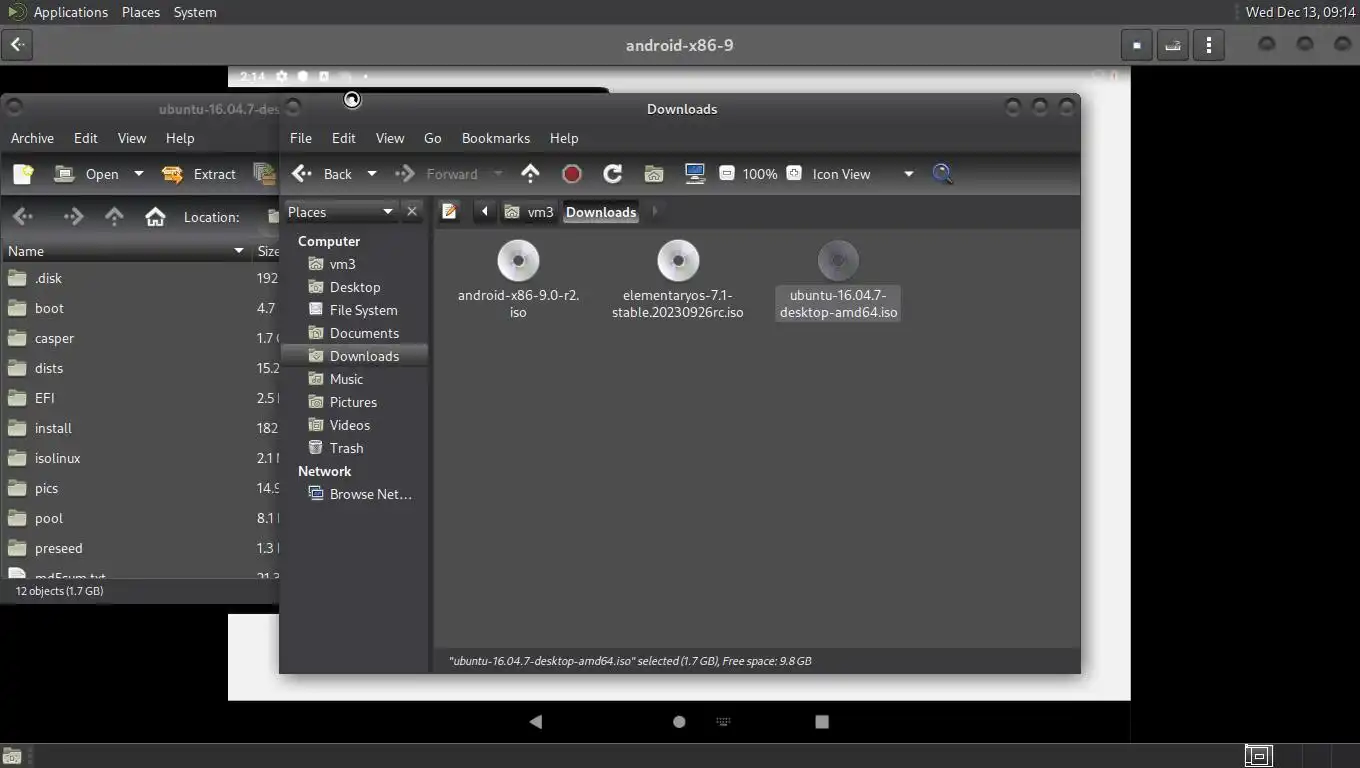The height and width of the screenshot is (768, 1360).
Task: Reload the Downloads folder
Action: 613,174
